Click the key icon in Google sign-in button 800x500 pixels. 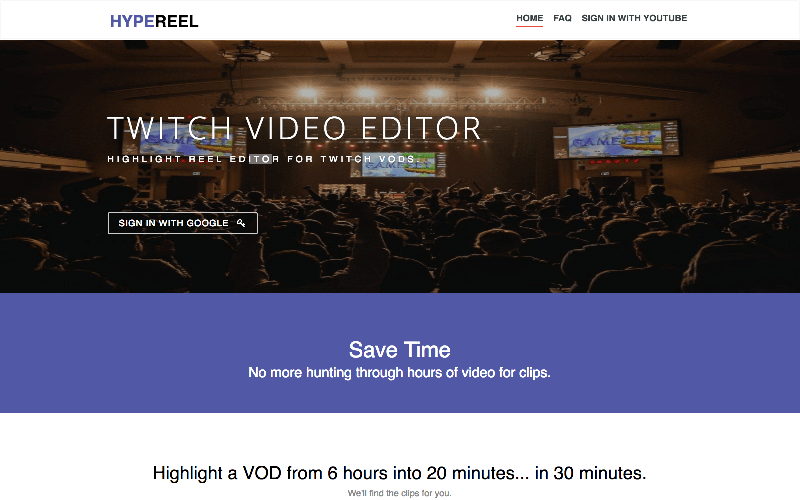(x=241, y=223)
